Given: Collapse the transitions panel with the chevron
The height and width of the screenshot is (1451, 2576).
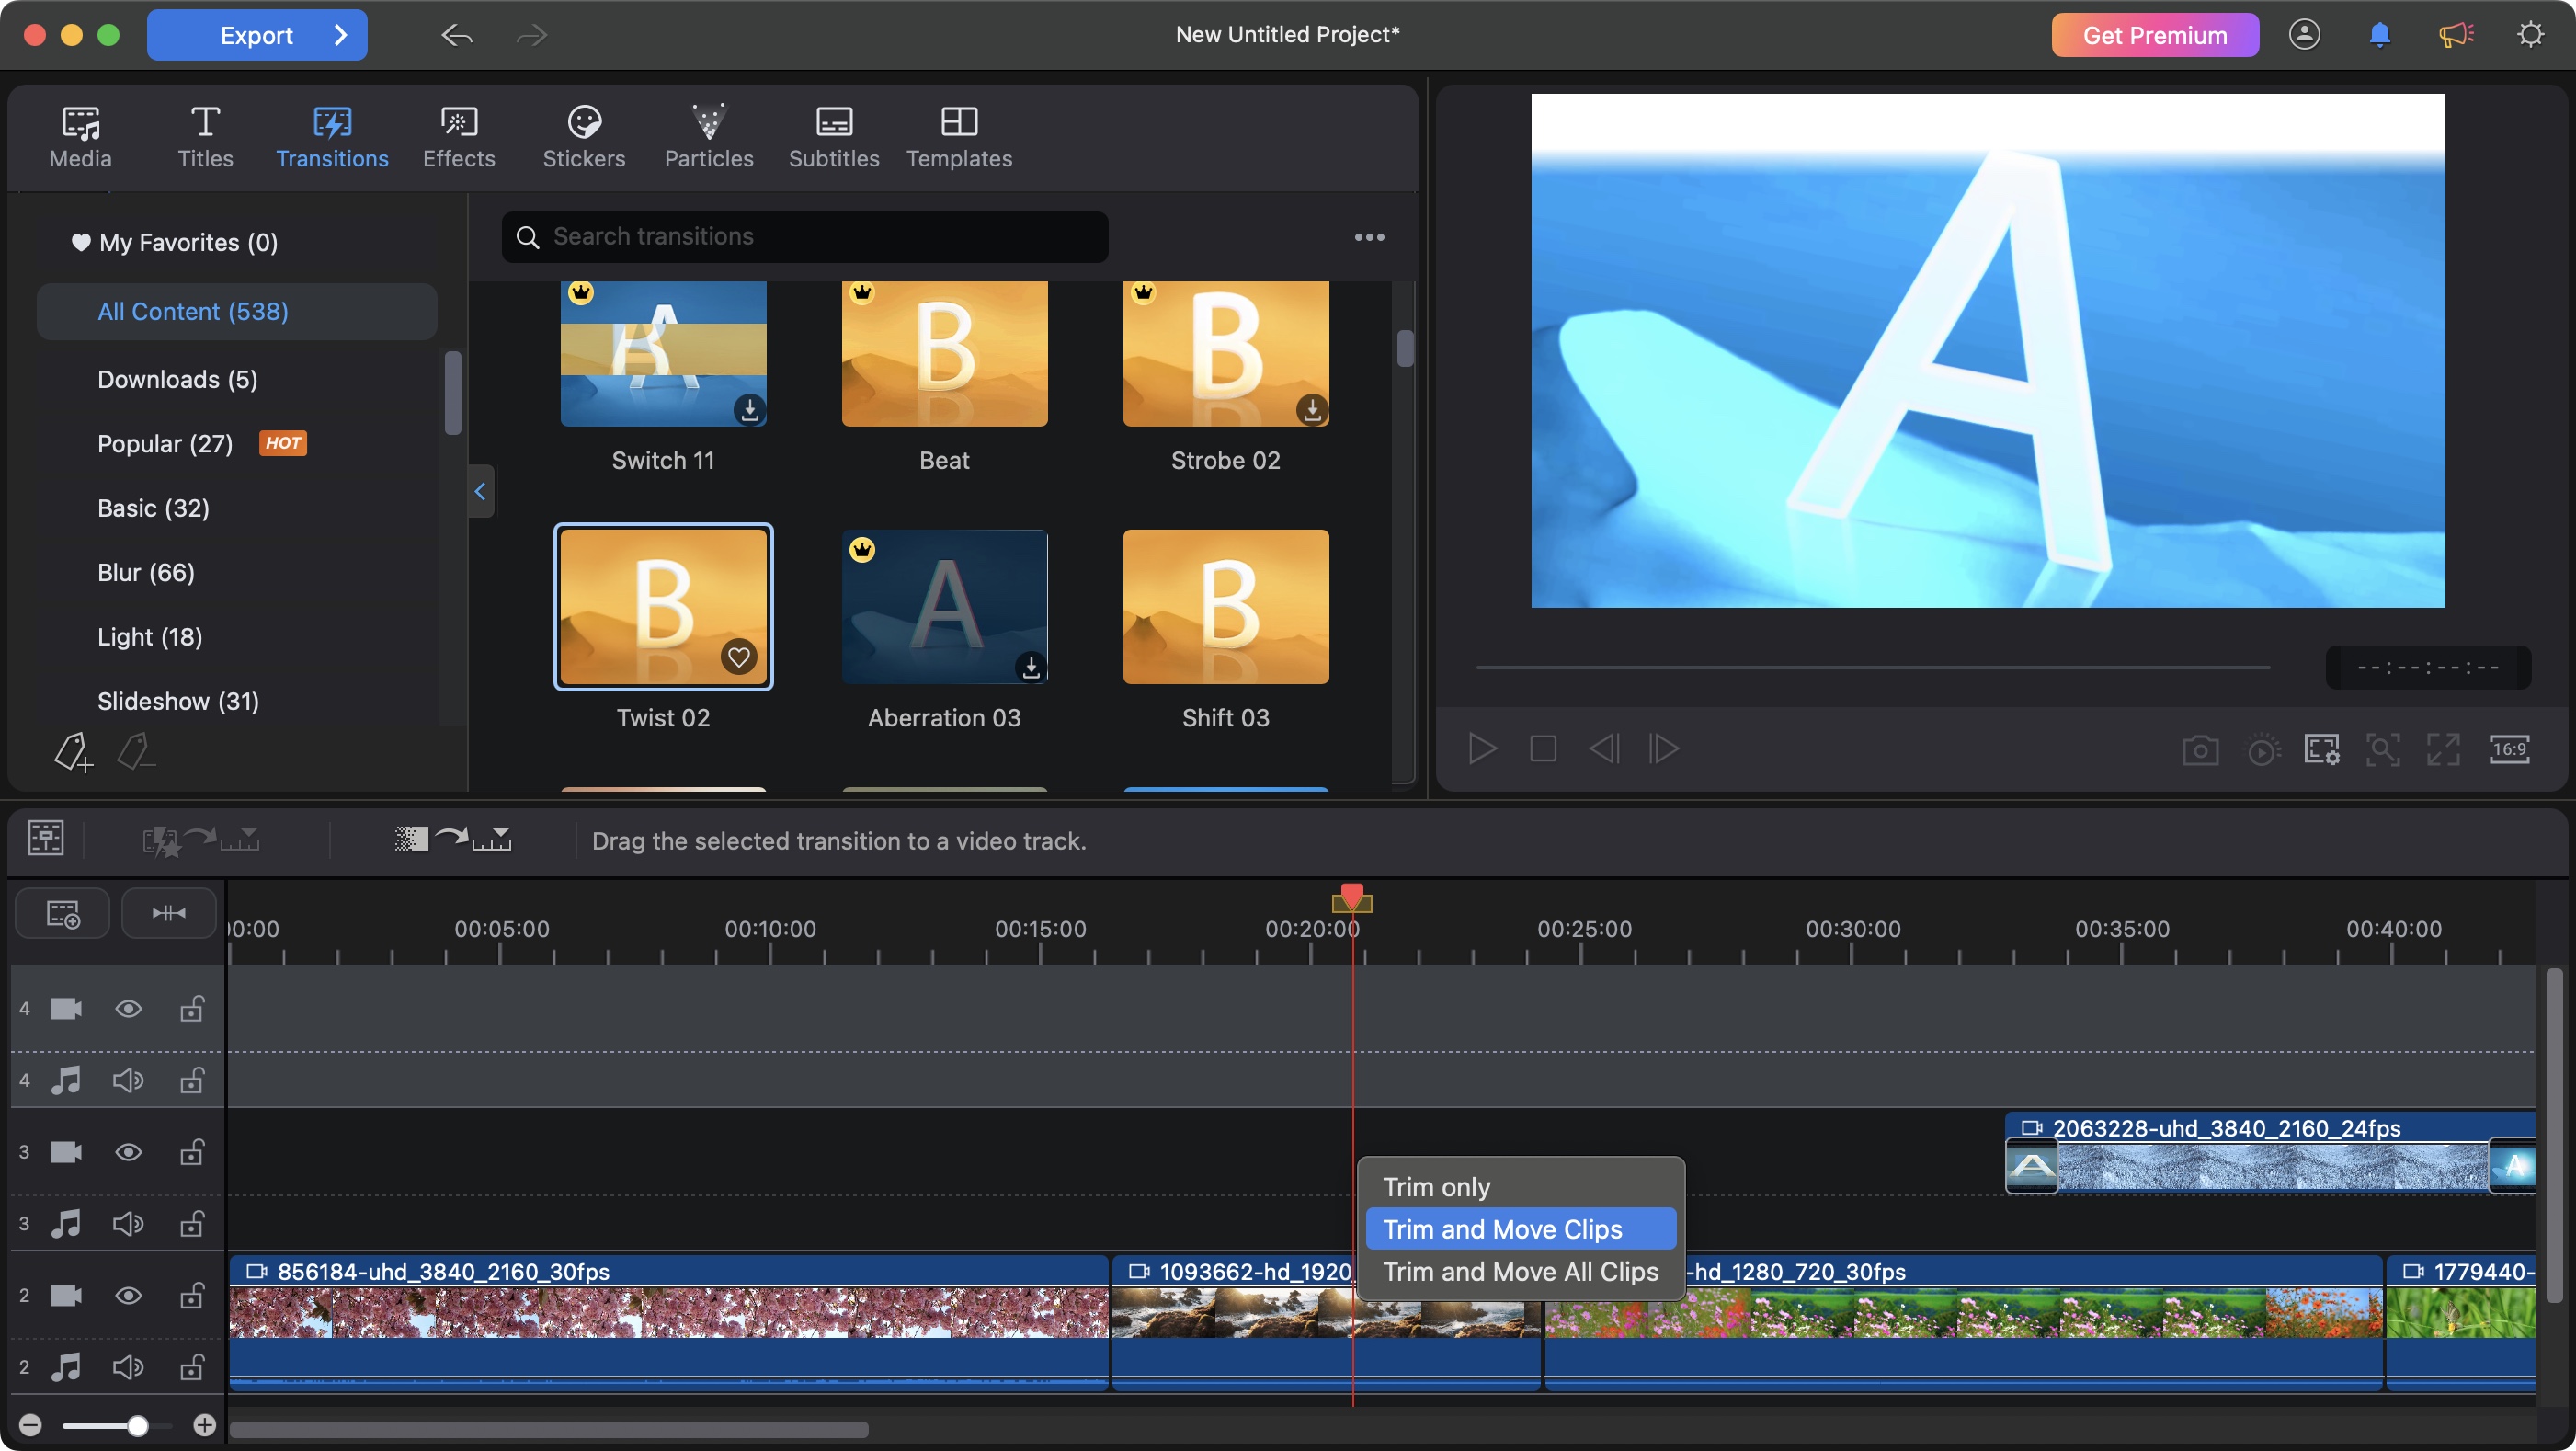Looking at the screenshot, I should [481, 491].
